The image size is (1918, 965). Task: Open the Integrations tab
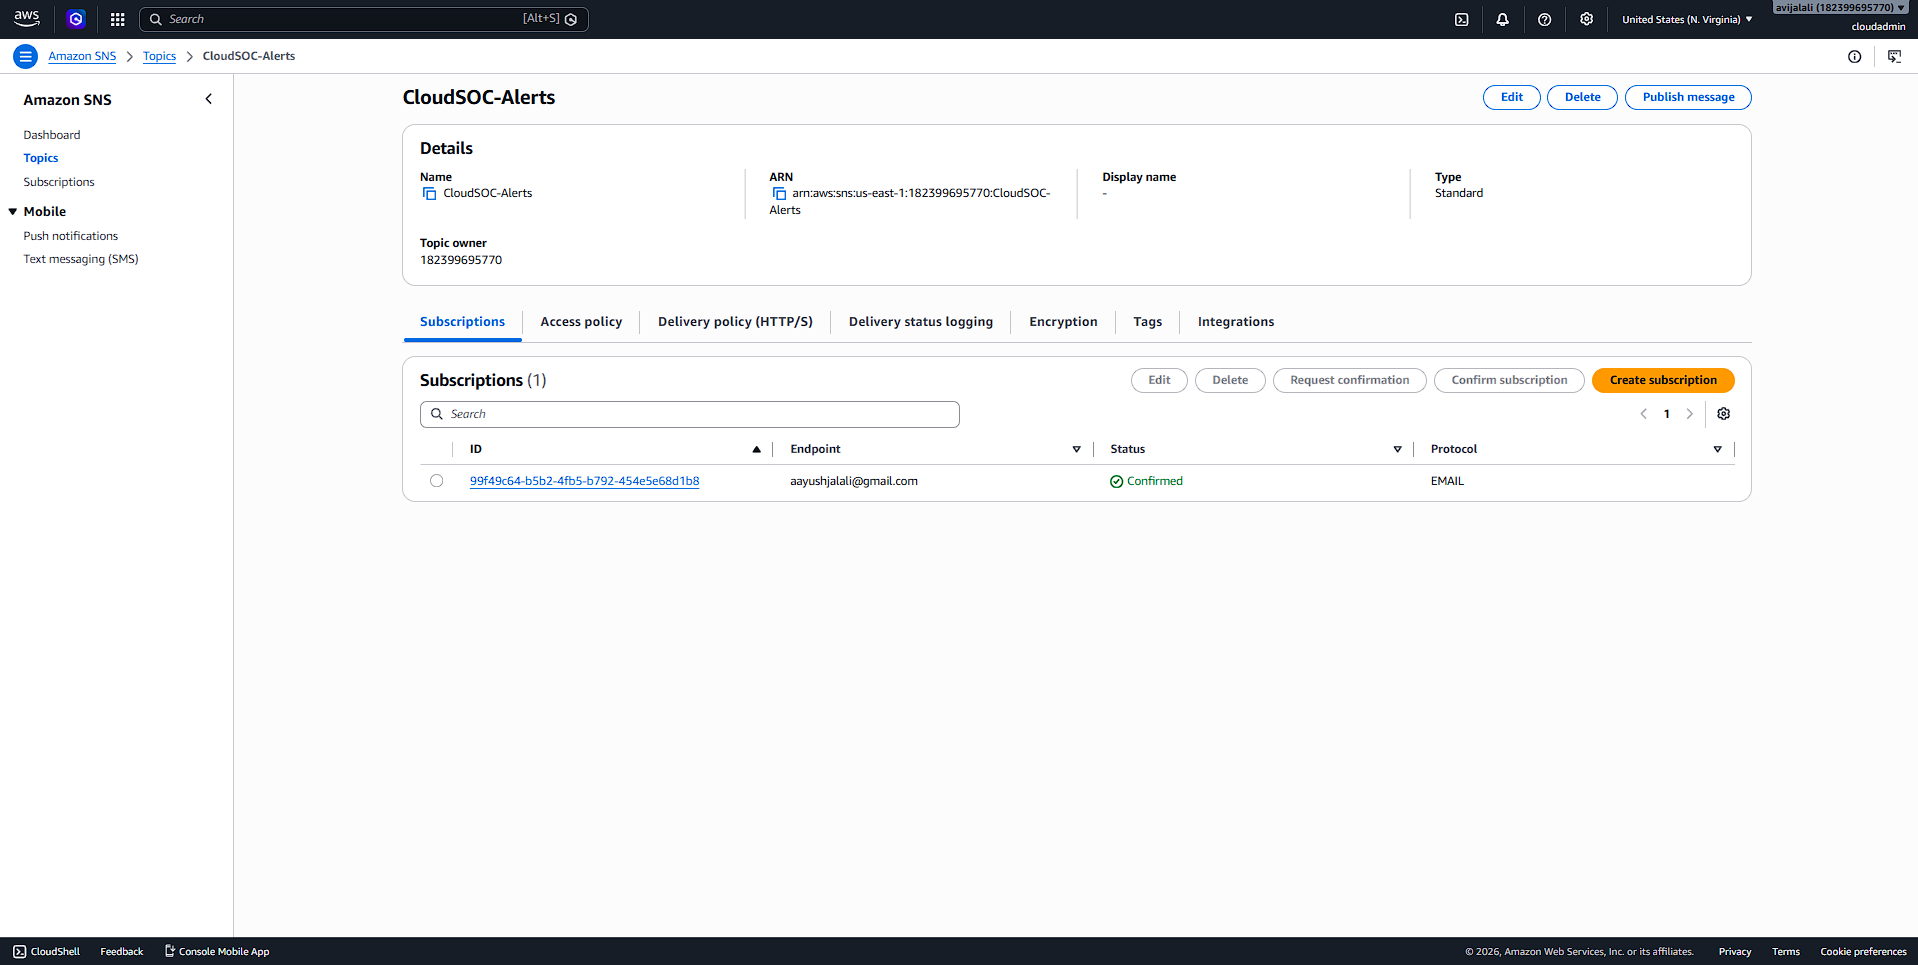(1236, 322)
